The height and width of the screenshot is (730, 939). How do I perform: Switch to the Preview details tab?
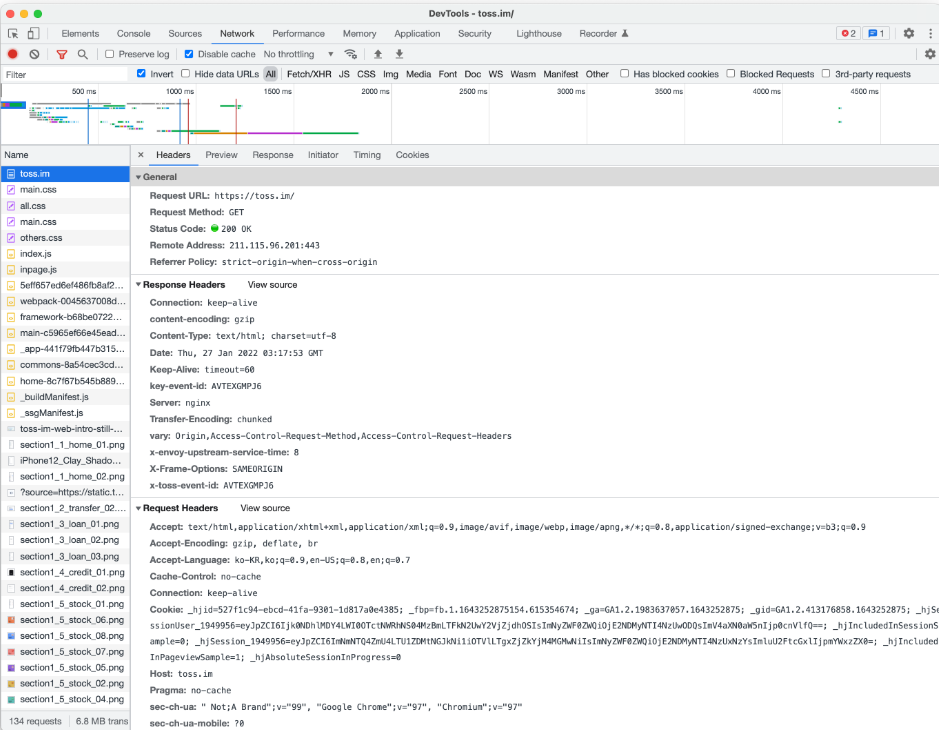221,155
